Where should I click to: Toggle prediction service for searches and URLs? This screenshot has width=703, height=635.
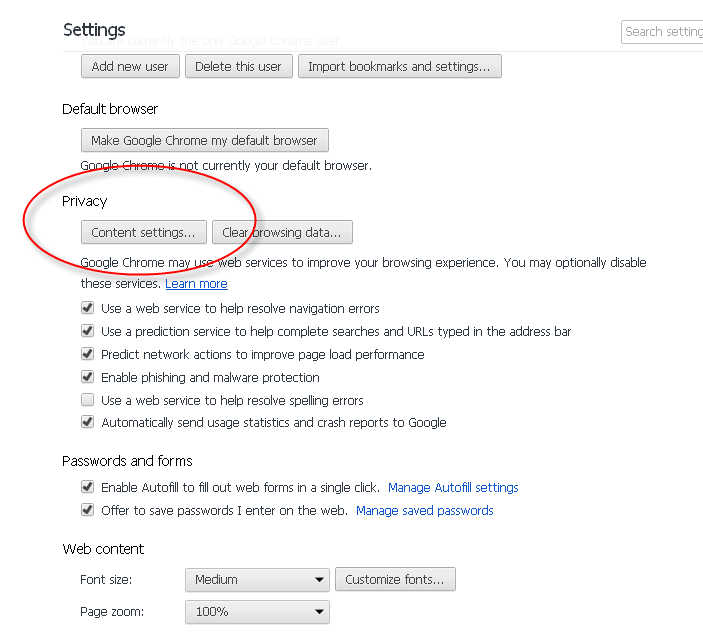click(87, 331)
